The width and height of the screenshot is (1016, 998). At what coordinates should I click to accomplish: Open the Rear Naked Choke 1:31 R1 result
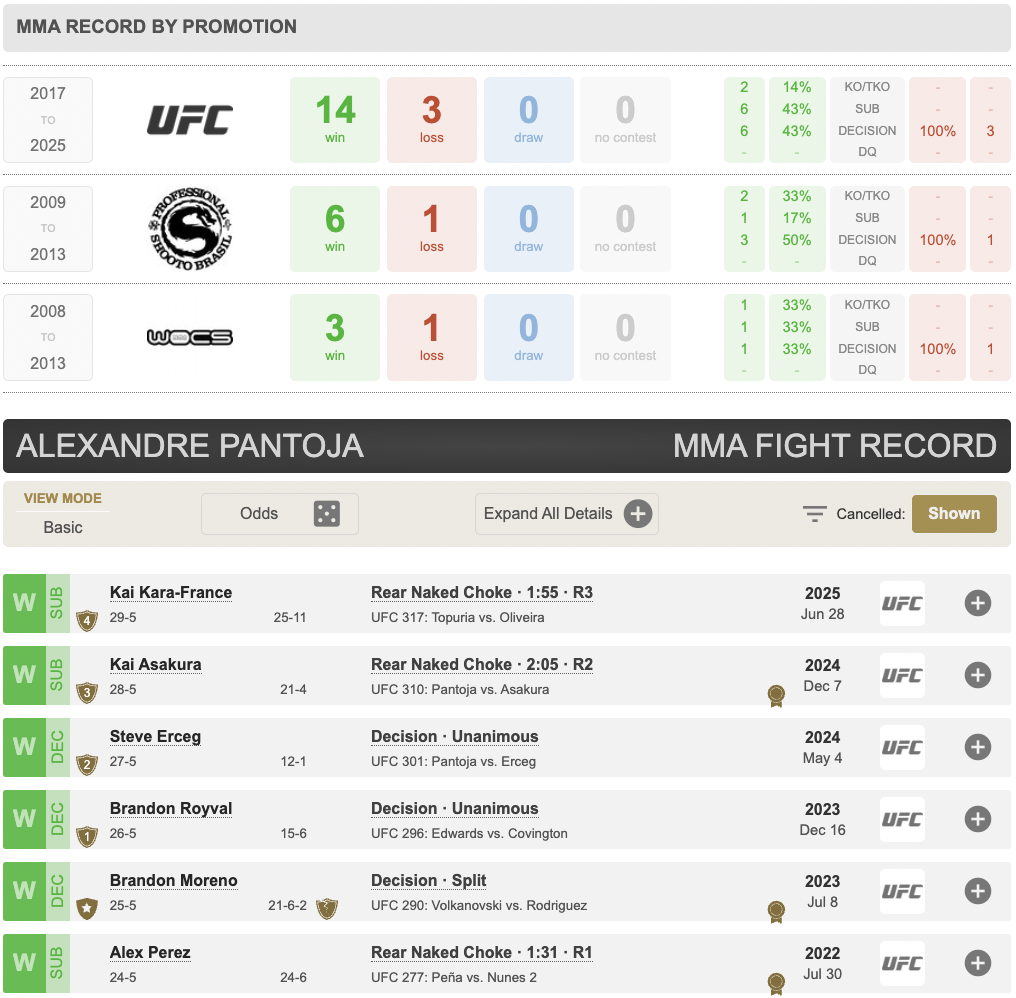pos(481,953)
